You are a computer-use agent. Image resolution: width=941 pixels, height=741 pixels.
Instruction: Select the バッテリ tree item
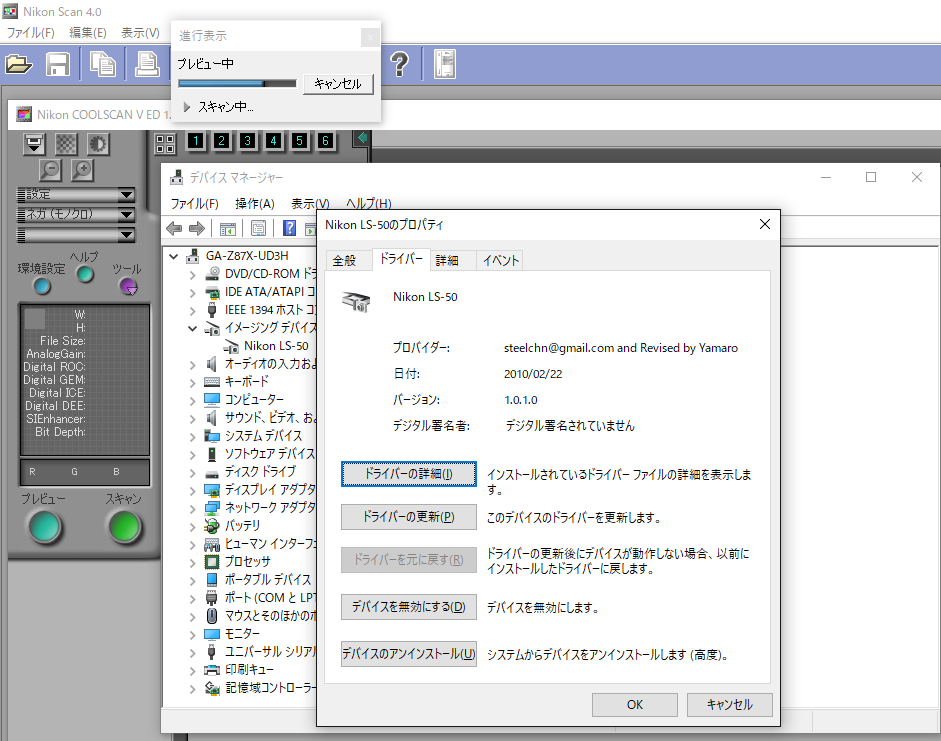pos(242,526)
